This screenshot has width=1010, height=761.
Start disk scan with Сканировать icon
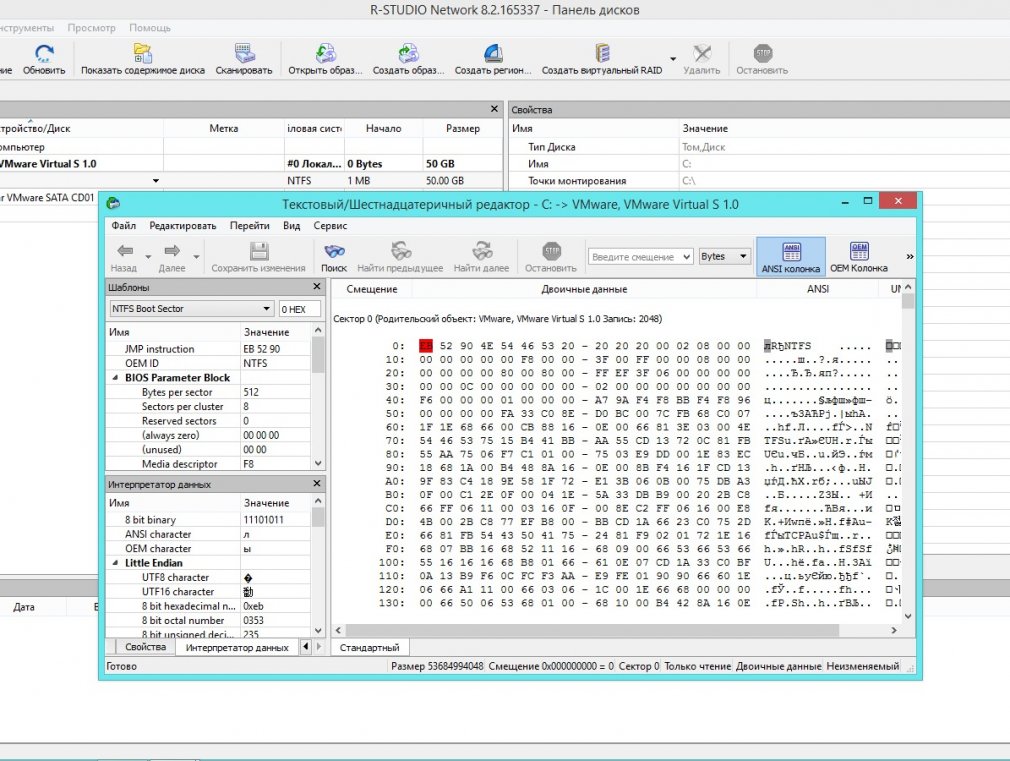click(244, 53)
